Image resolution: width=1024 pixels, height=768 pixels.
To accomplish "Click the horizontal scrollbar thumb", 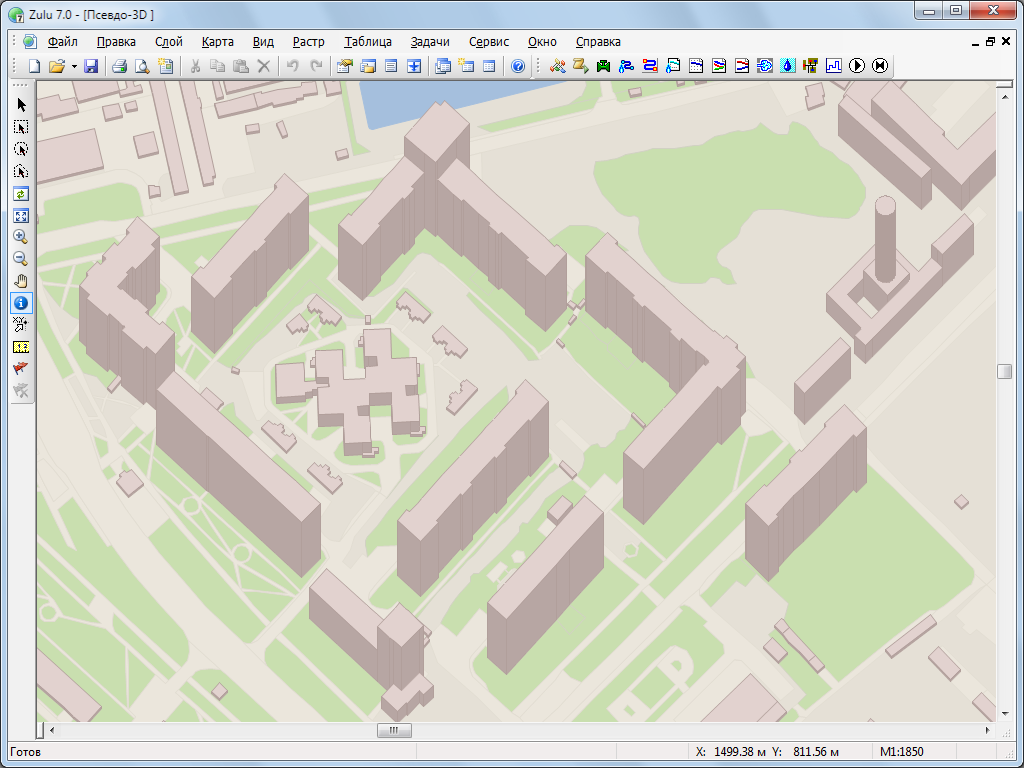I will click(394, 731).
